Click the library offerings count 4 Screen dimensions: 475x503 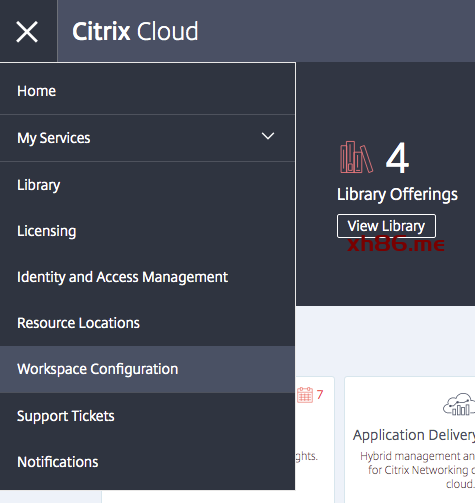pyautogui.click(x=397, y=158)
